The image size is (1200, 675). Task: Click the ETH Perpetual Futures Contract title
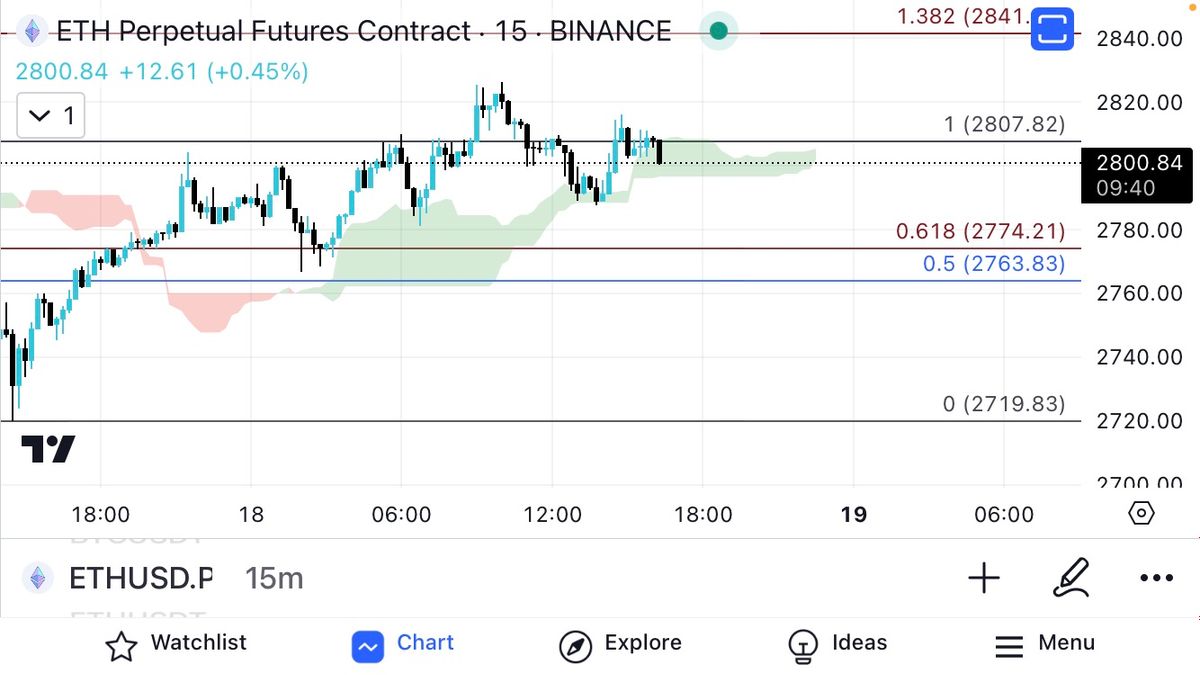pos(264,31)
